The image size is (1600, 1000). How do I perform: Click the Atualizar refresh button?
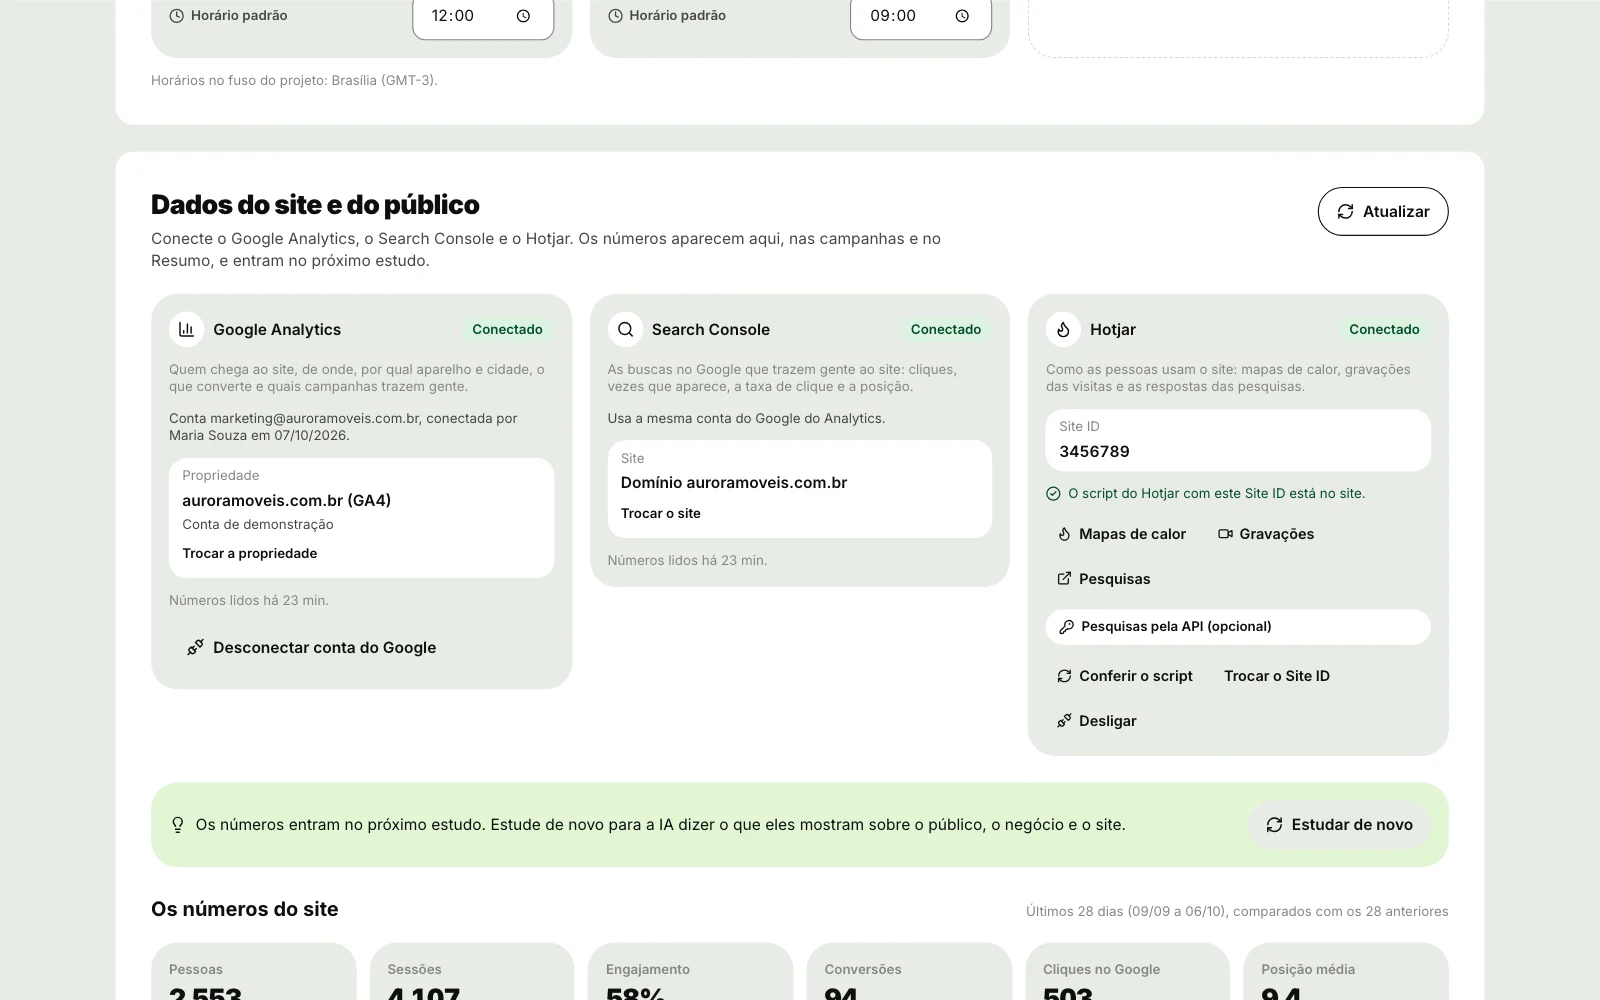point(1382,211)
